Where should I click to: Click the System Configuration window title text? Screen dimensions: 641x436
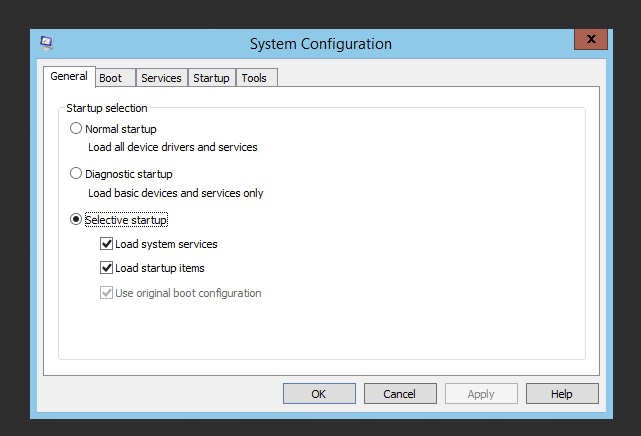[320, 44]
